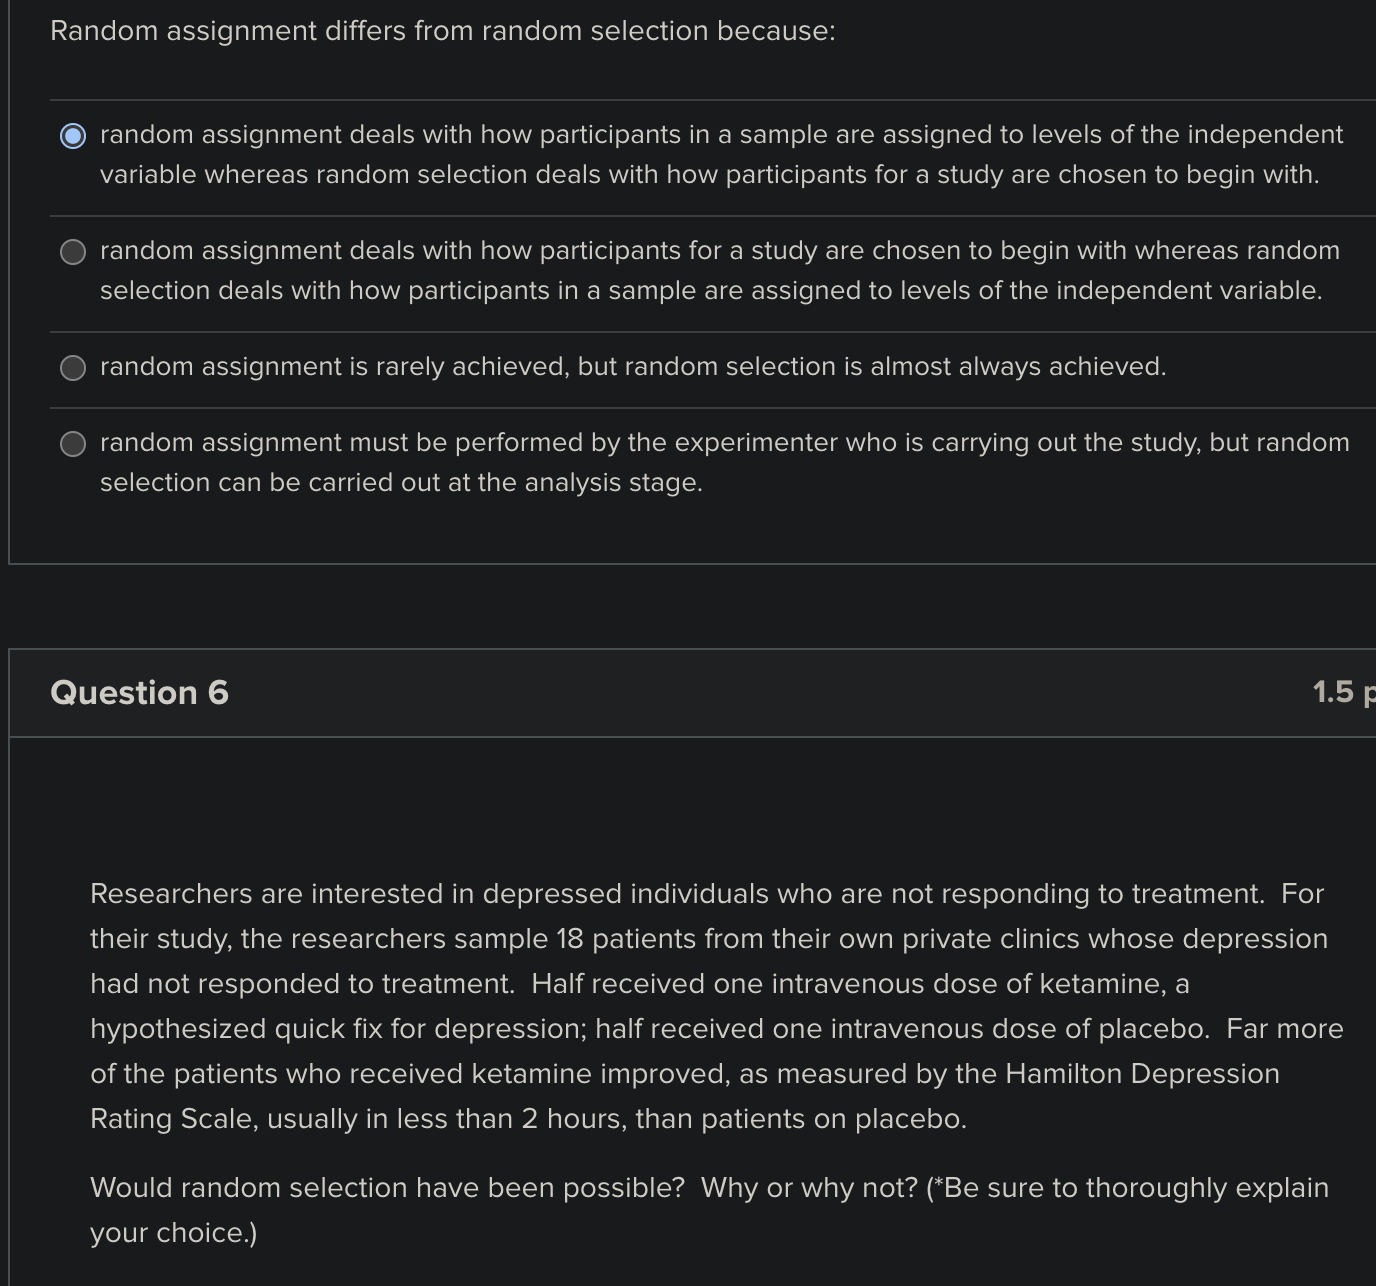Viewport: 1376px width, 1286px height.
Task: Click the ketamine study paragraph
Action: tap(700, 1005)
